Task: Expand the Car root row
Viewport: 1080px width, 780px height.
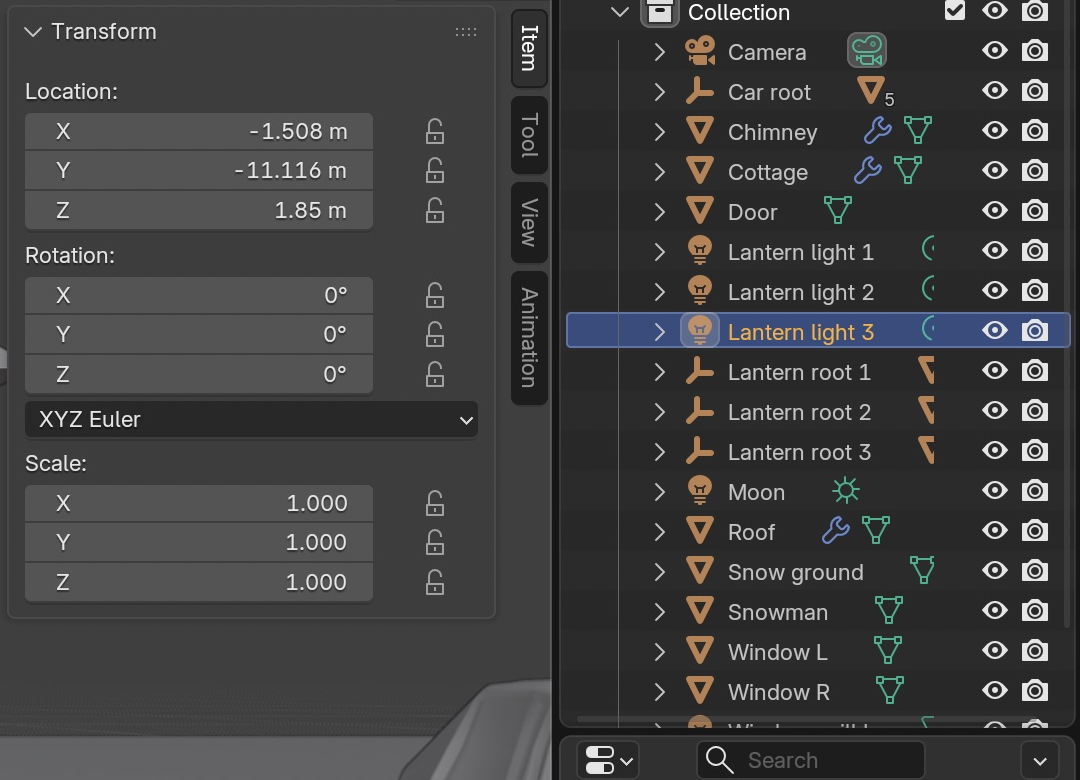Action: [659, 92]
